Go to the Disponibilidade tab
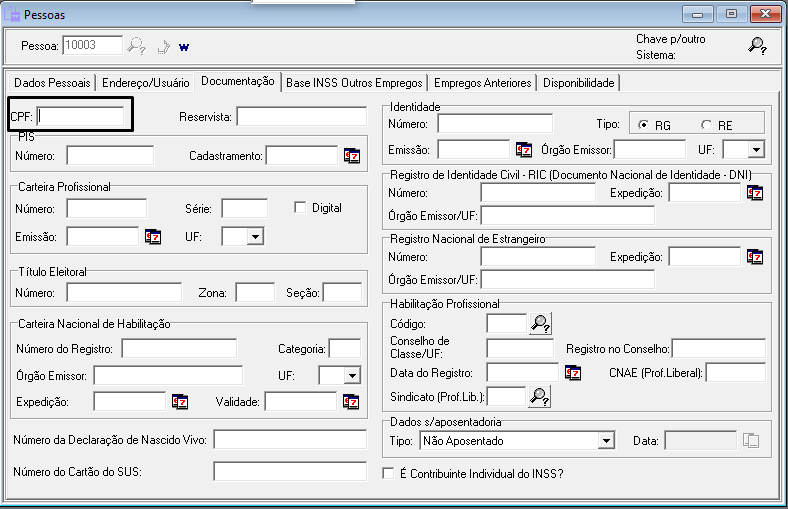The image size is (788, 509). point(580,82)
